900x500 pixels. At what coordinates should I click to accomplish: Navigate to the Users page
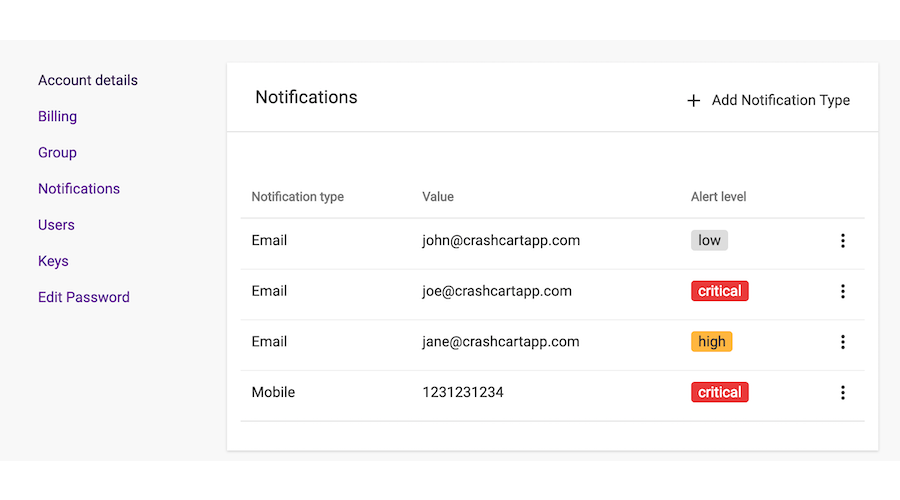(56, 225)
